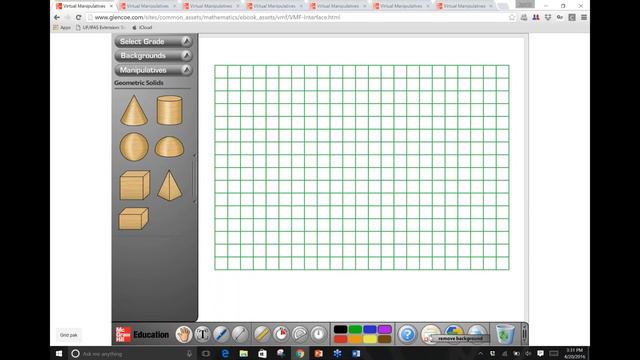640x360 pixels.
Task: Click the Cortana Ask me anything box
Action: pos(131,353)
